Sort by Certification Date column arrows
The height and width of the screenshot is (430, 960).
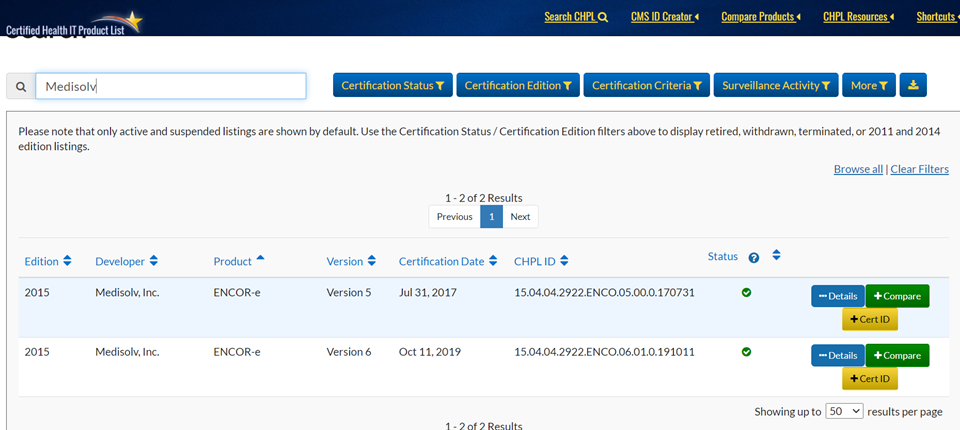coord(493,261)
